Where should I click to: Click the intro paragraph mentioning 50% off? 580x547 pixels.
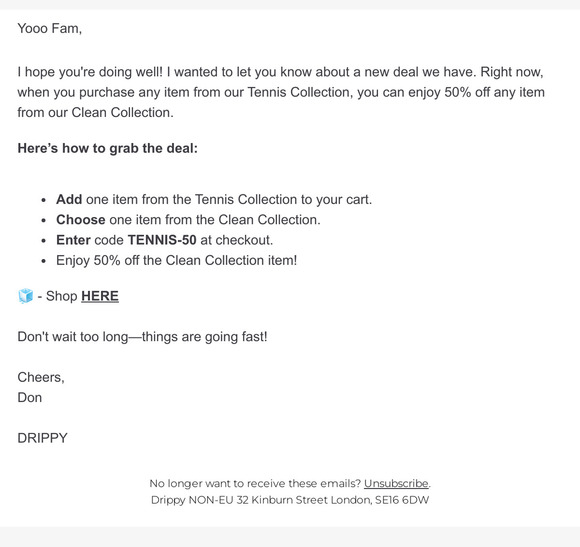click(x=281, y=92)
